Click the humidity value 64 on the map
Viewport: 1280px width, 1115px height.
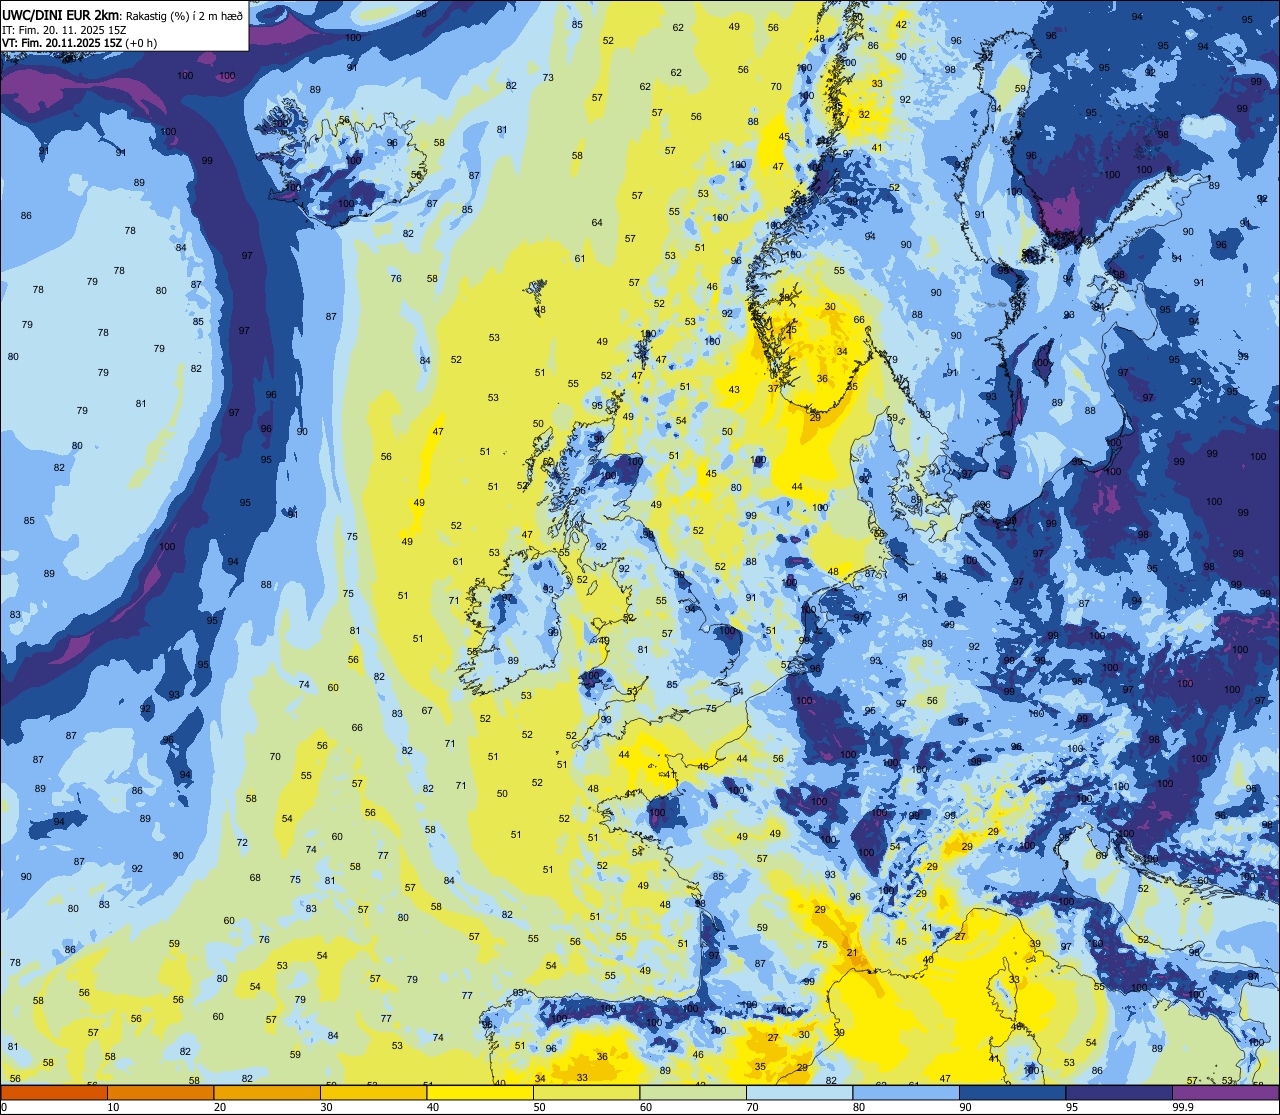click(x=597, y=222)
